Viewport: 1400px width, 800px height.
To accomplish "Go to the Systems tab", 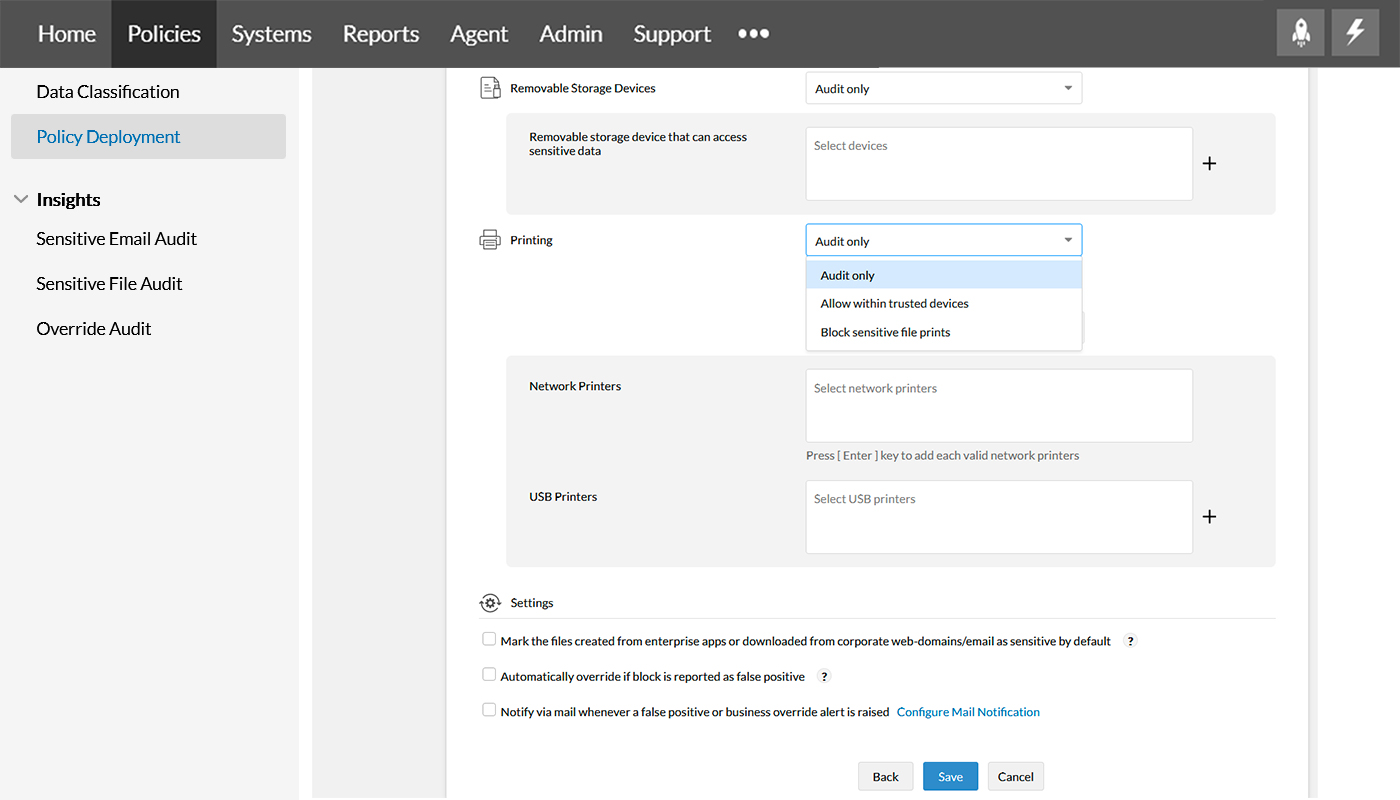I will click(x=271, y=34).
